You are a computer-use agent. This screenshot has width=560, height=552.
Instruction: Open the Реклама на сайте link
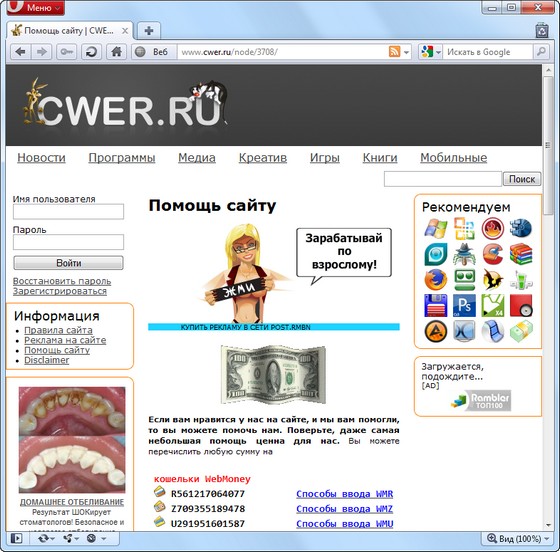pyautogui.click(x=65, y=340)
